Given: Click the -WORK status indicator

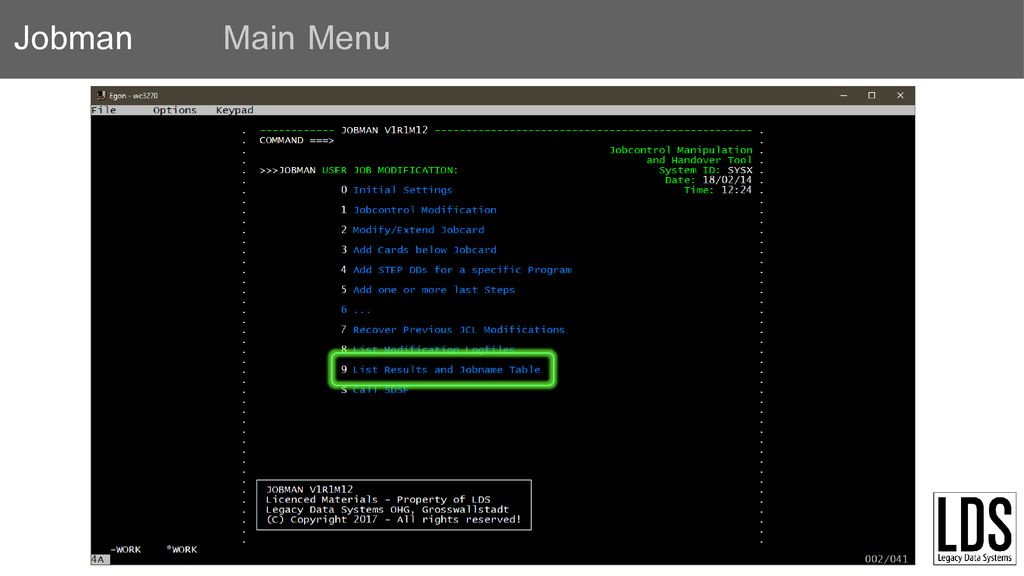Looking at the screenshot, I should click(125, 550).
